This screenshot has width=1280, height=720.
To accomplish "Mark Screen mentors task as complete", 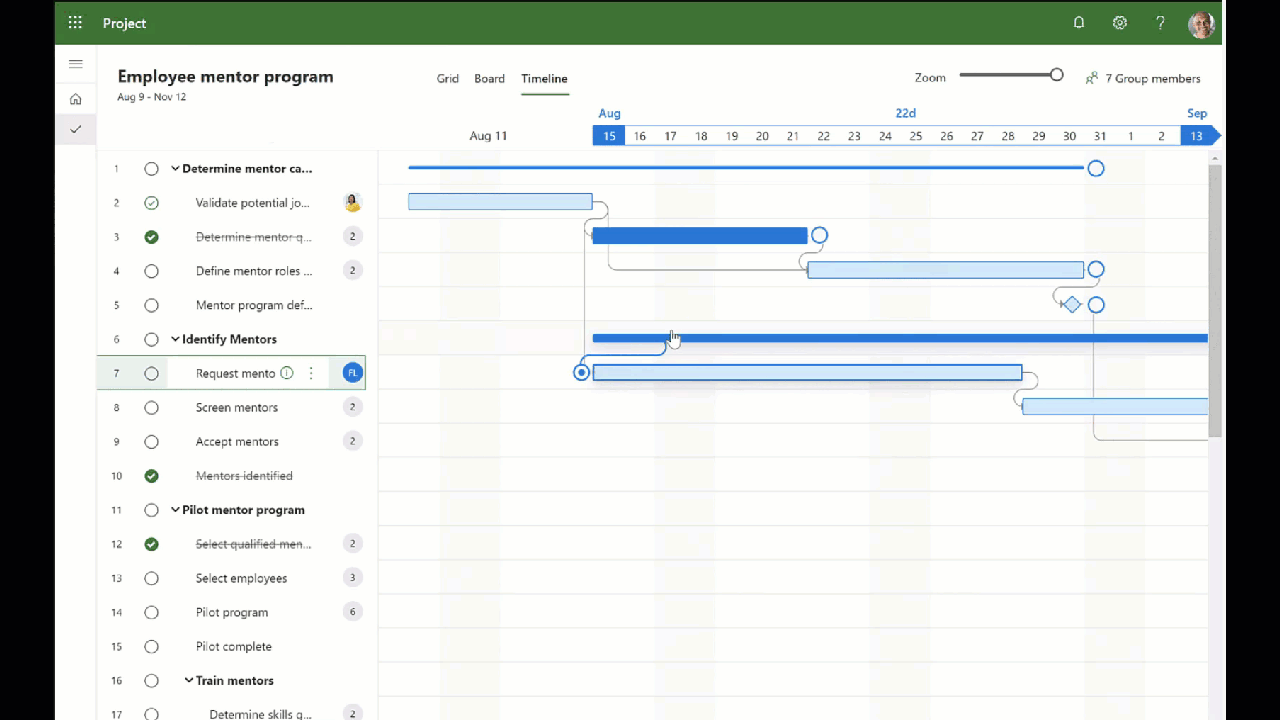I will (x=151, y=407).
